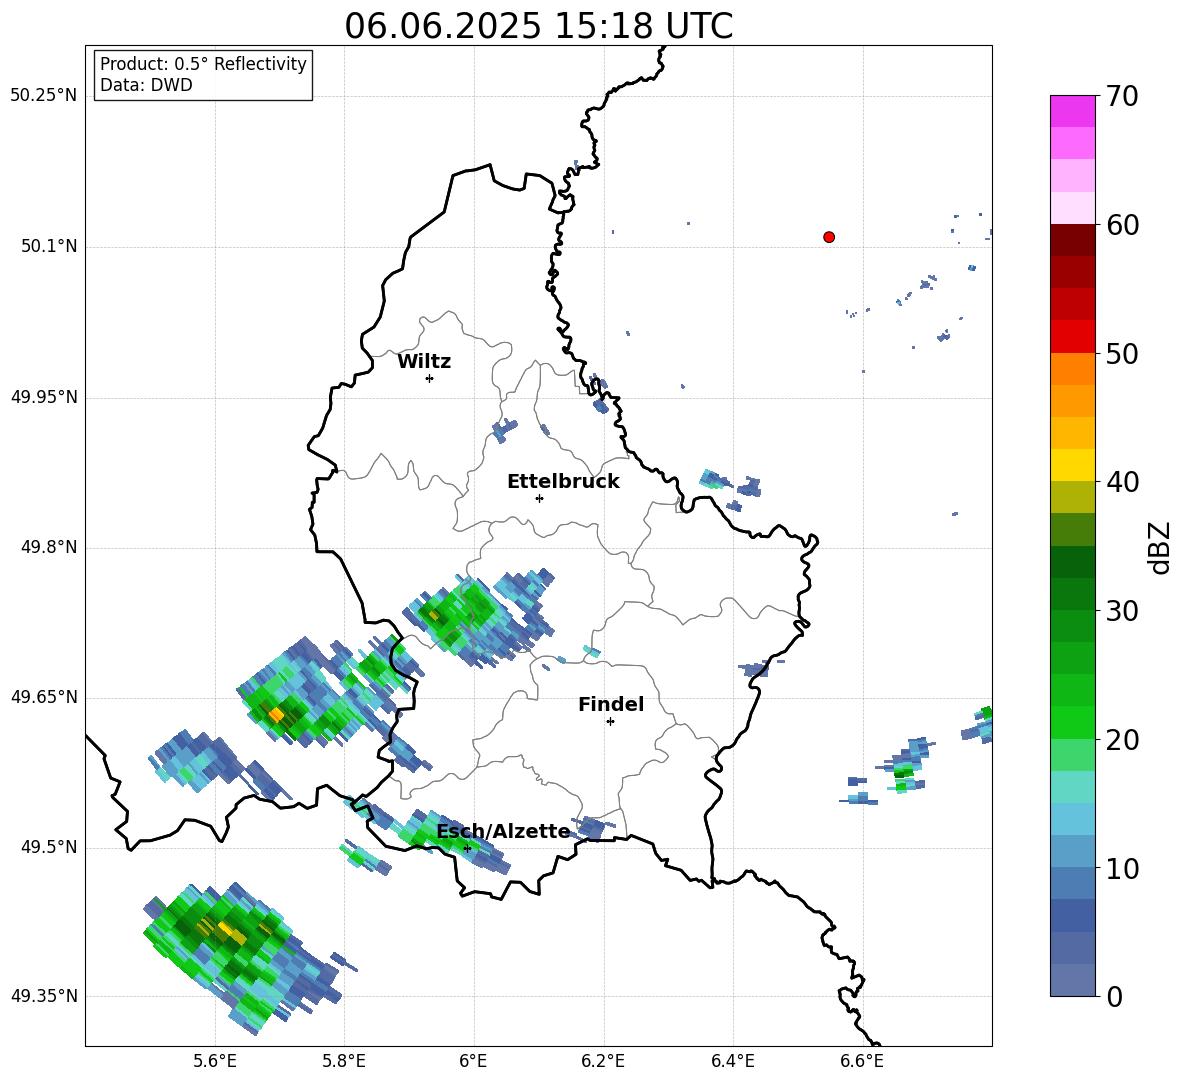
Task: Click the magenta top segment of the colorbar
Action: 1072,111
